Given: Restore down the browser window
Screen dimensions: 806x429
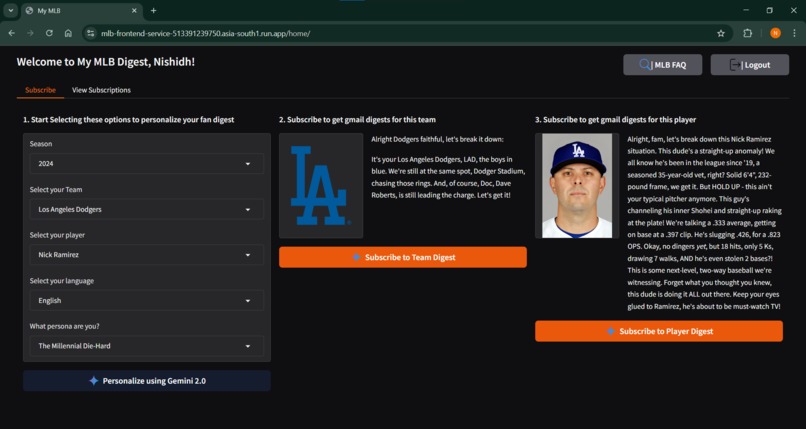Looking at the screenshot, I should [x=770, y=10].
